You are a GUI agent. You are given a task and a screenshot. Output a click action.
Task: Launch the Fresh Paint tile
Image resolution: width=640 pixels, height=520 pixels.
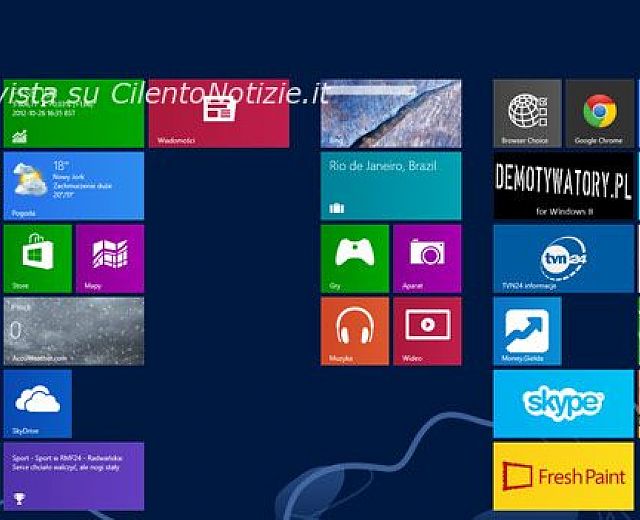564,476
